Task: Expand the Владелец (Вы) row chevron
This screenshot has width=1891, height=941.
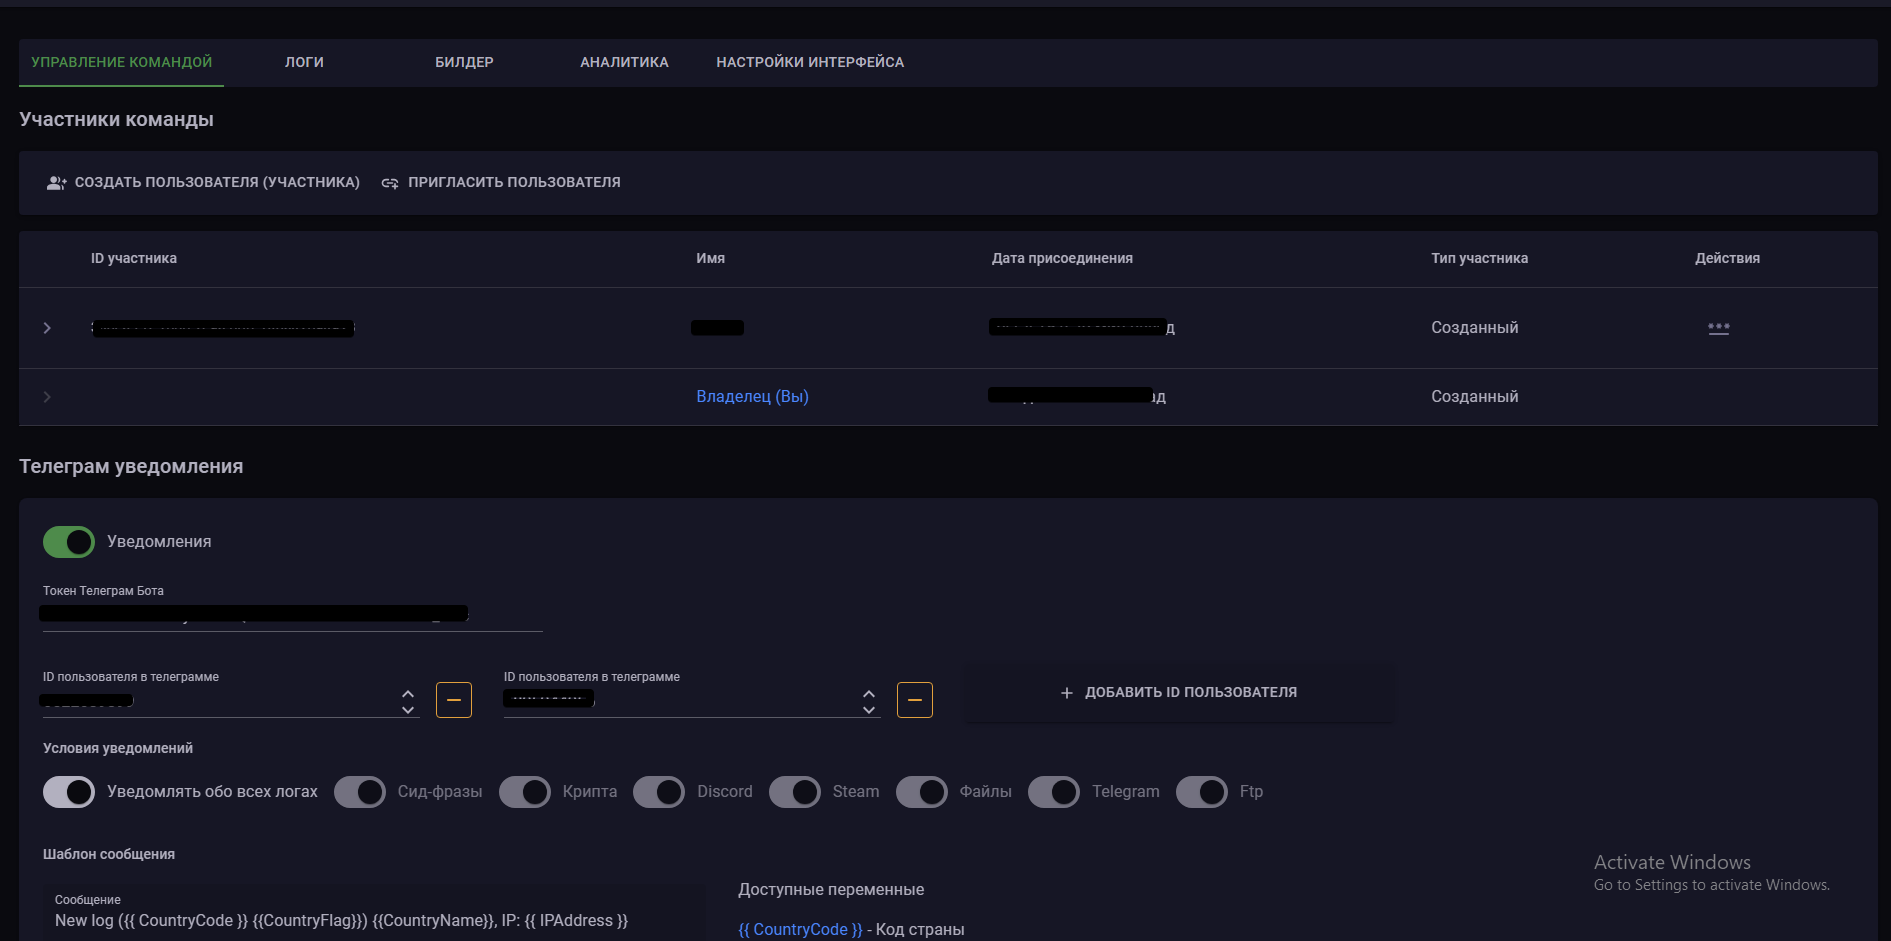Action: coord(47,397)
